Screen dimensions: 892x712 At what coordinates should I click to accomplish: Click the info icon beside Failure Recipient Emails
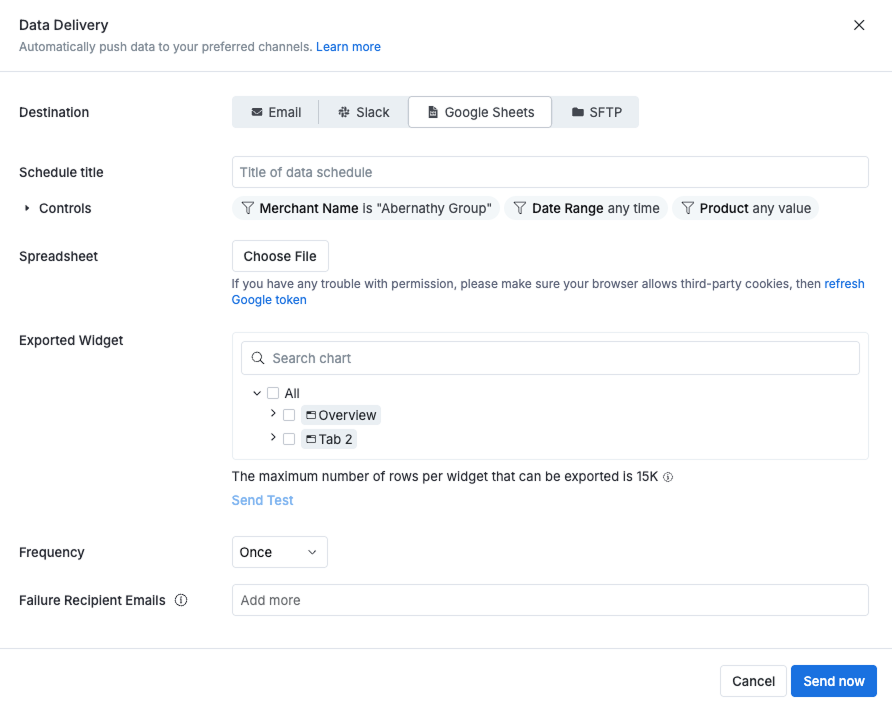pyautogui.click(x=181, y=600)
